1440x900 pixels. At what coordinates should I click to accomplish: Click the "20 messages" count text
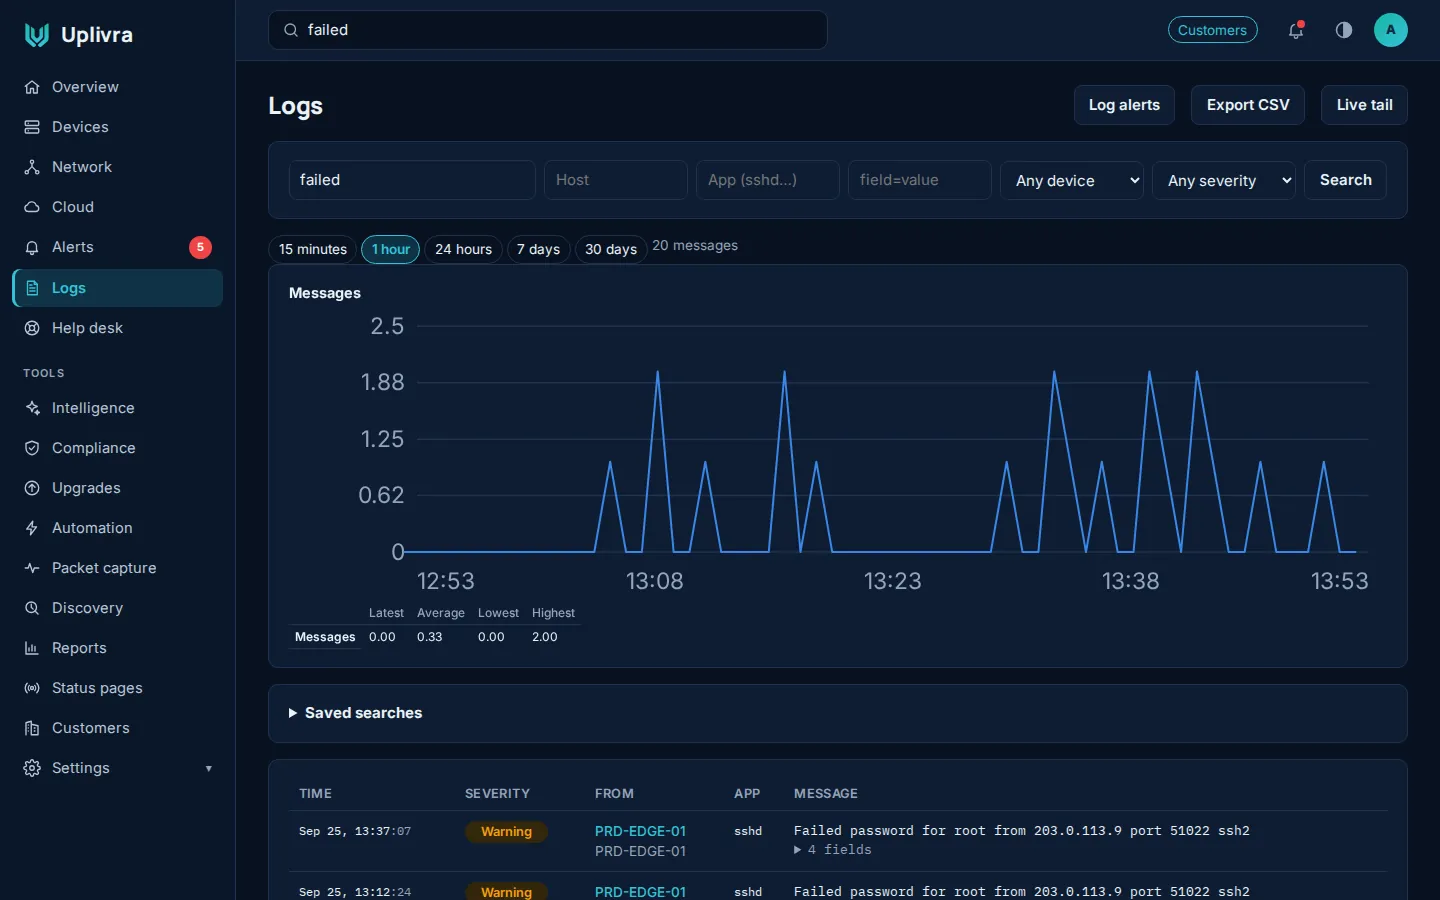click(695, 246)
